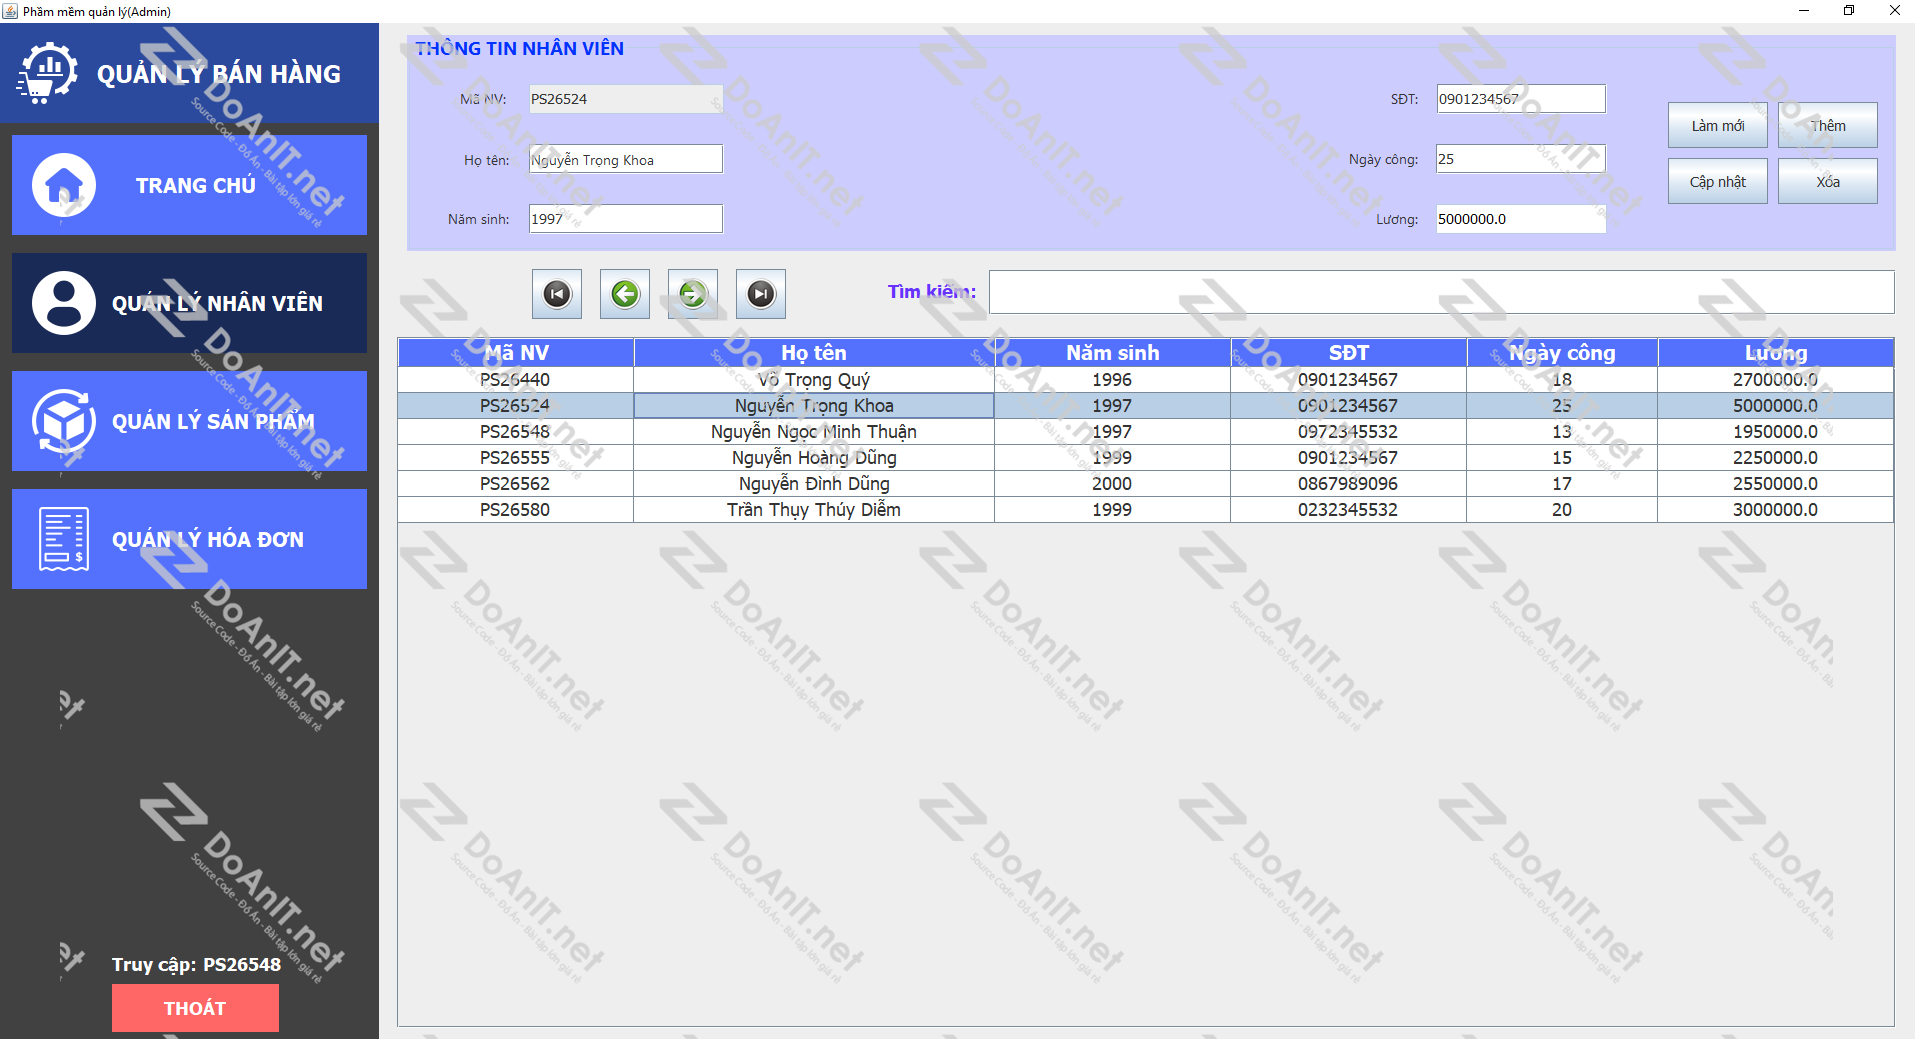
Task: Click the person icon in Quản lý nhân viên
Action: 64,303
